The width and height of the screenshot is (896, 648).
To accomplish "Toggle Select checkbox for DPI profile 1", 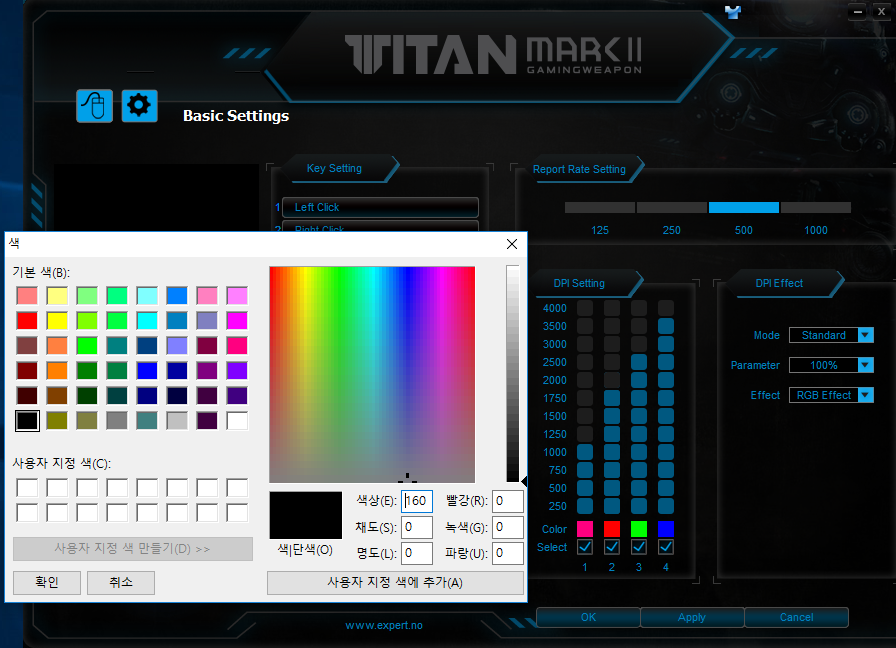I will click(585, 547).
